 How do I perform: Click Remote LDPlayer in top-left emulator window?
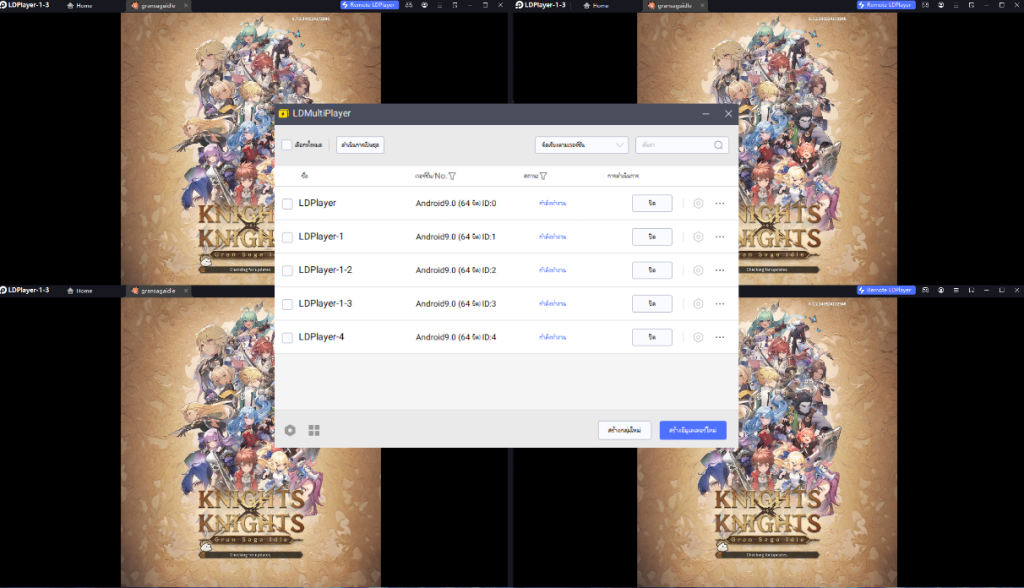pyautogui.click(x=368, y=5)
